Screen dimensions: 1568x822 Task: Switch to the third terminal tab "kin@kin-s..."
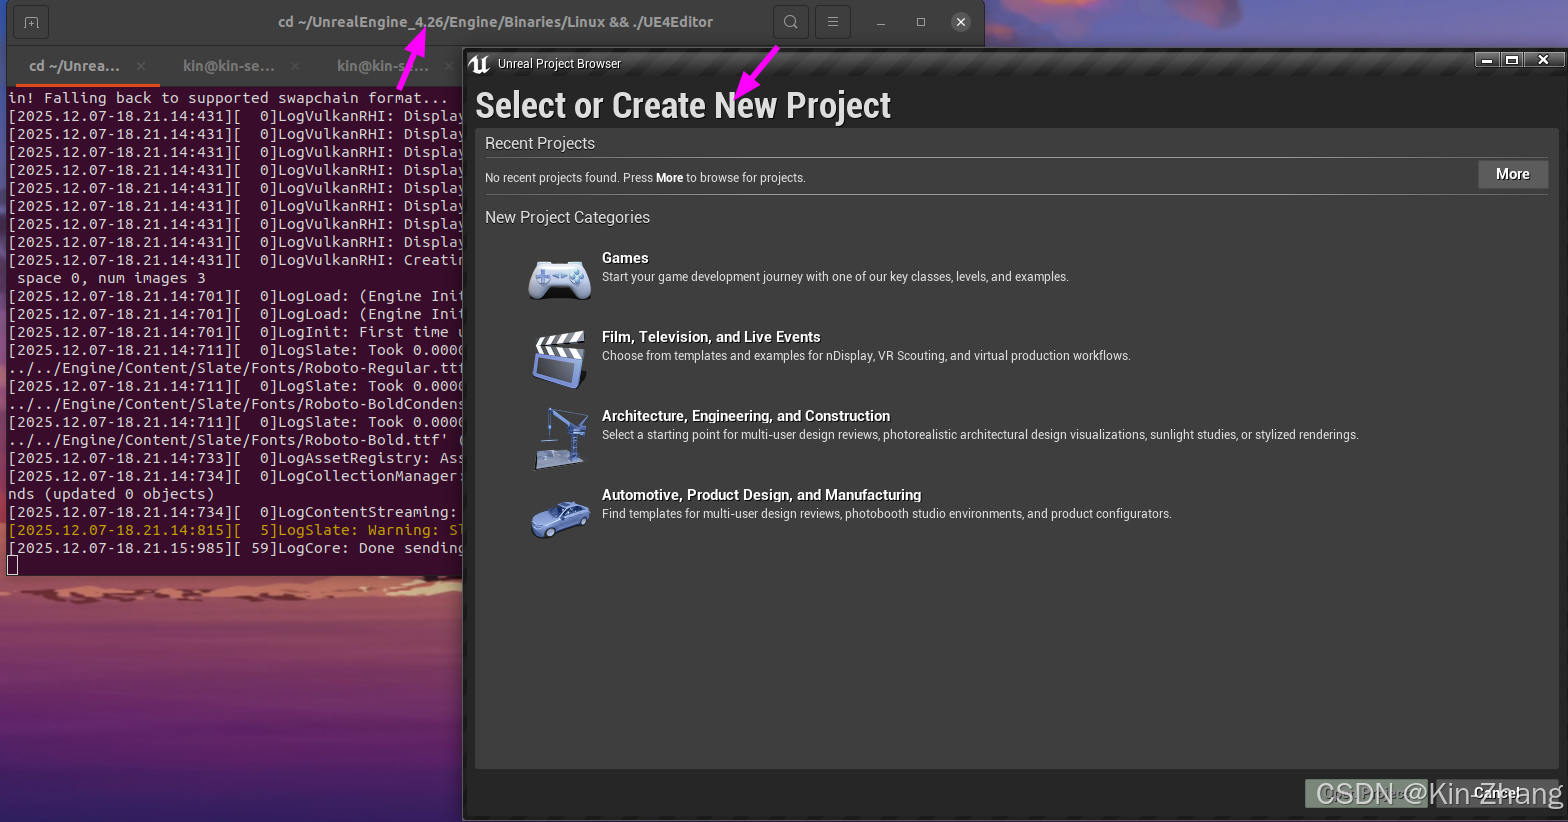tap(382, 66)
